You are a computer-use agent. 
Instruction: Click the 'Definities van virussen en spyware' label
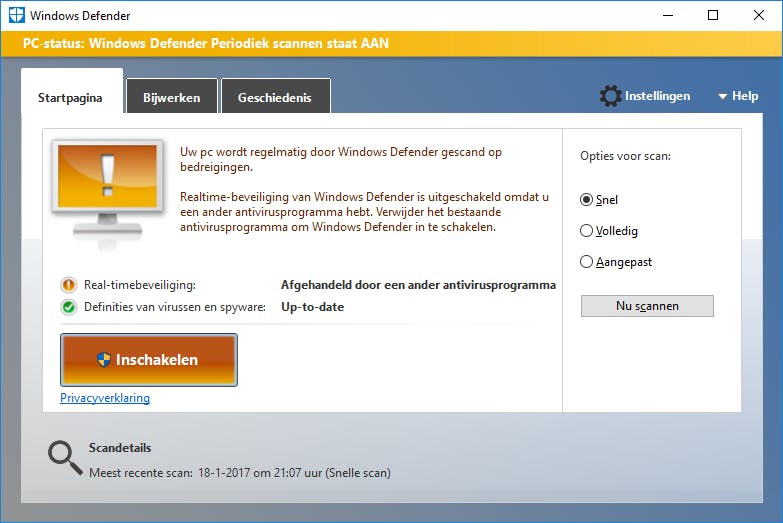(175, 307)
